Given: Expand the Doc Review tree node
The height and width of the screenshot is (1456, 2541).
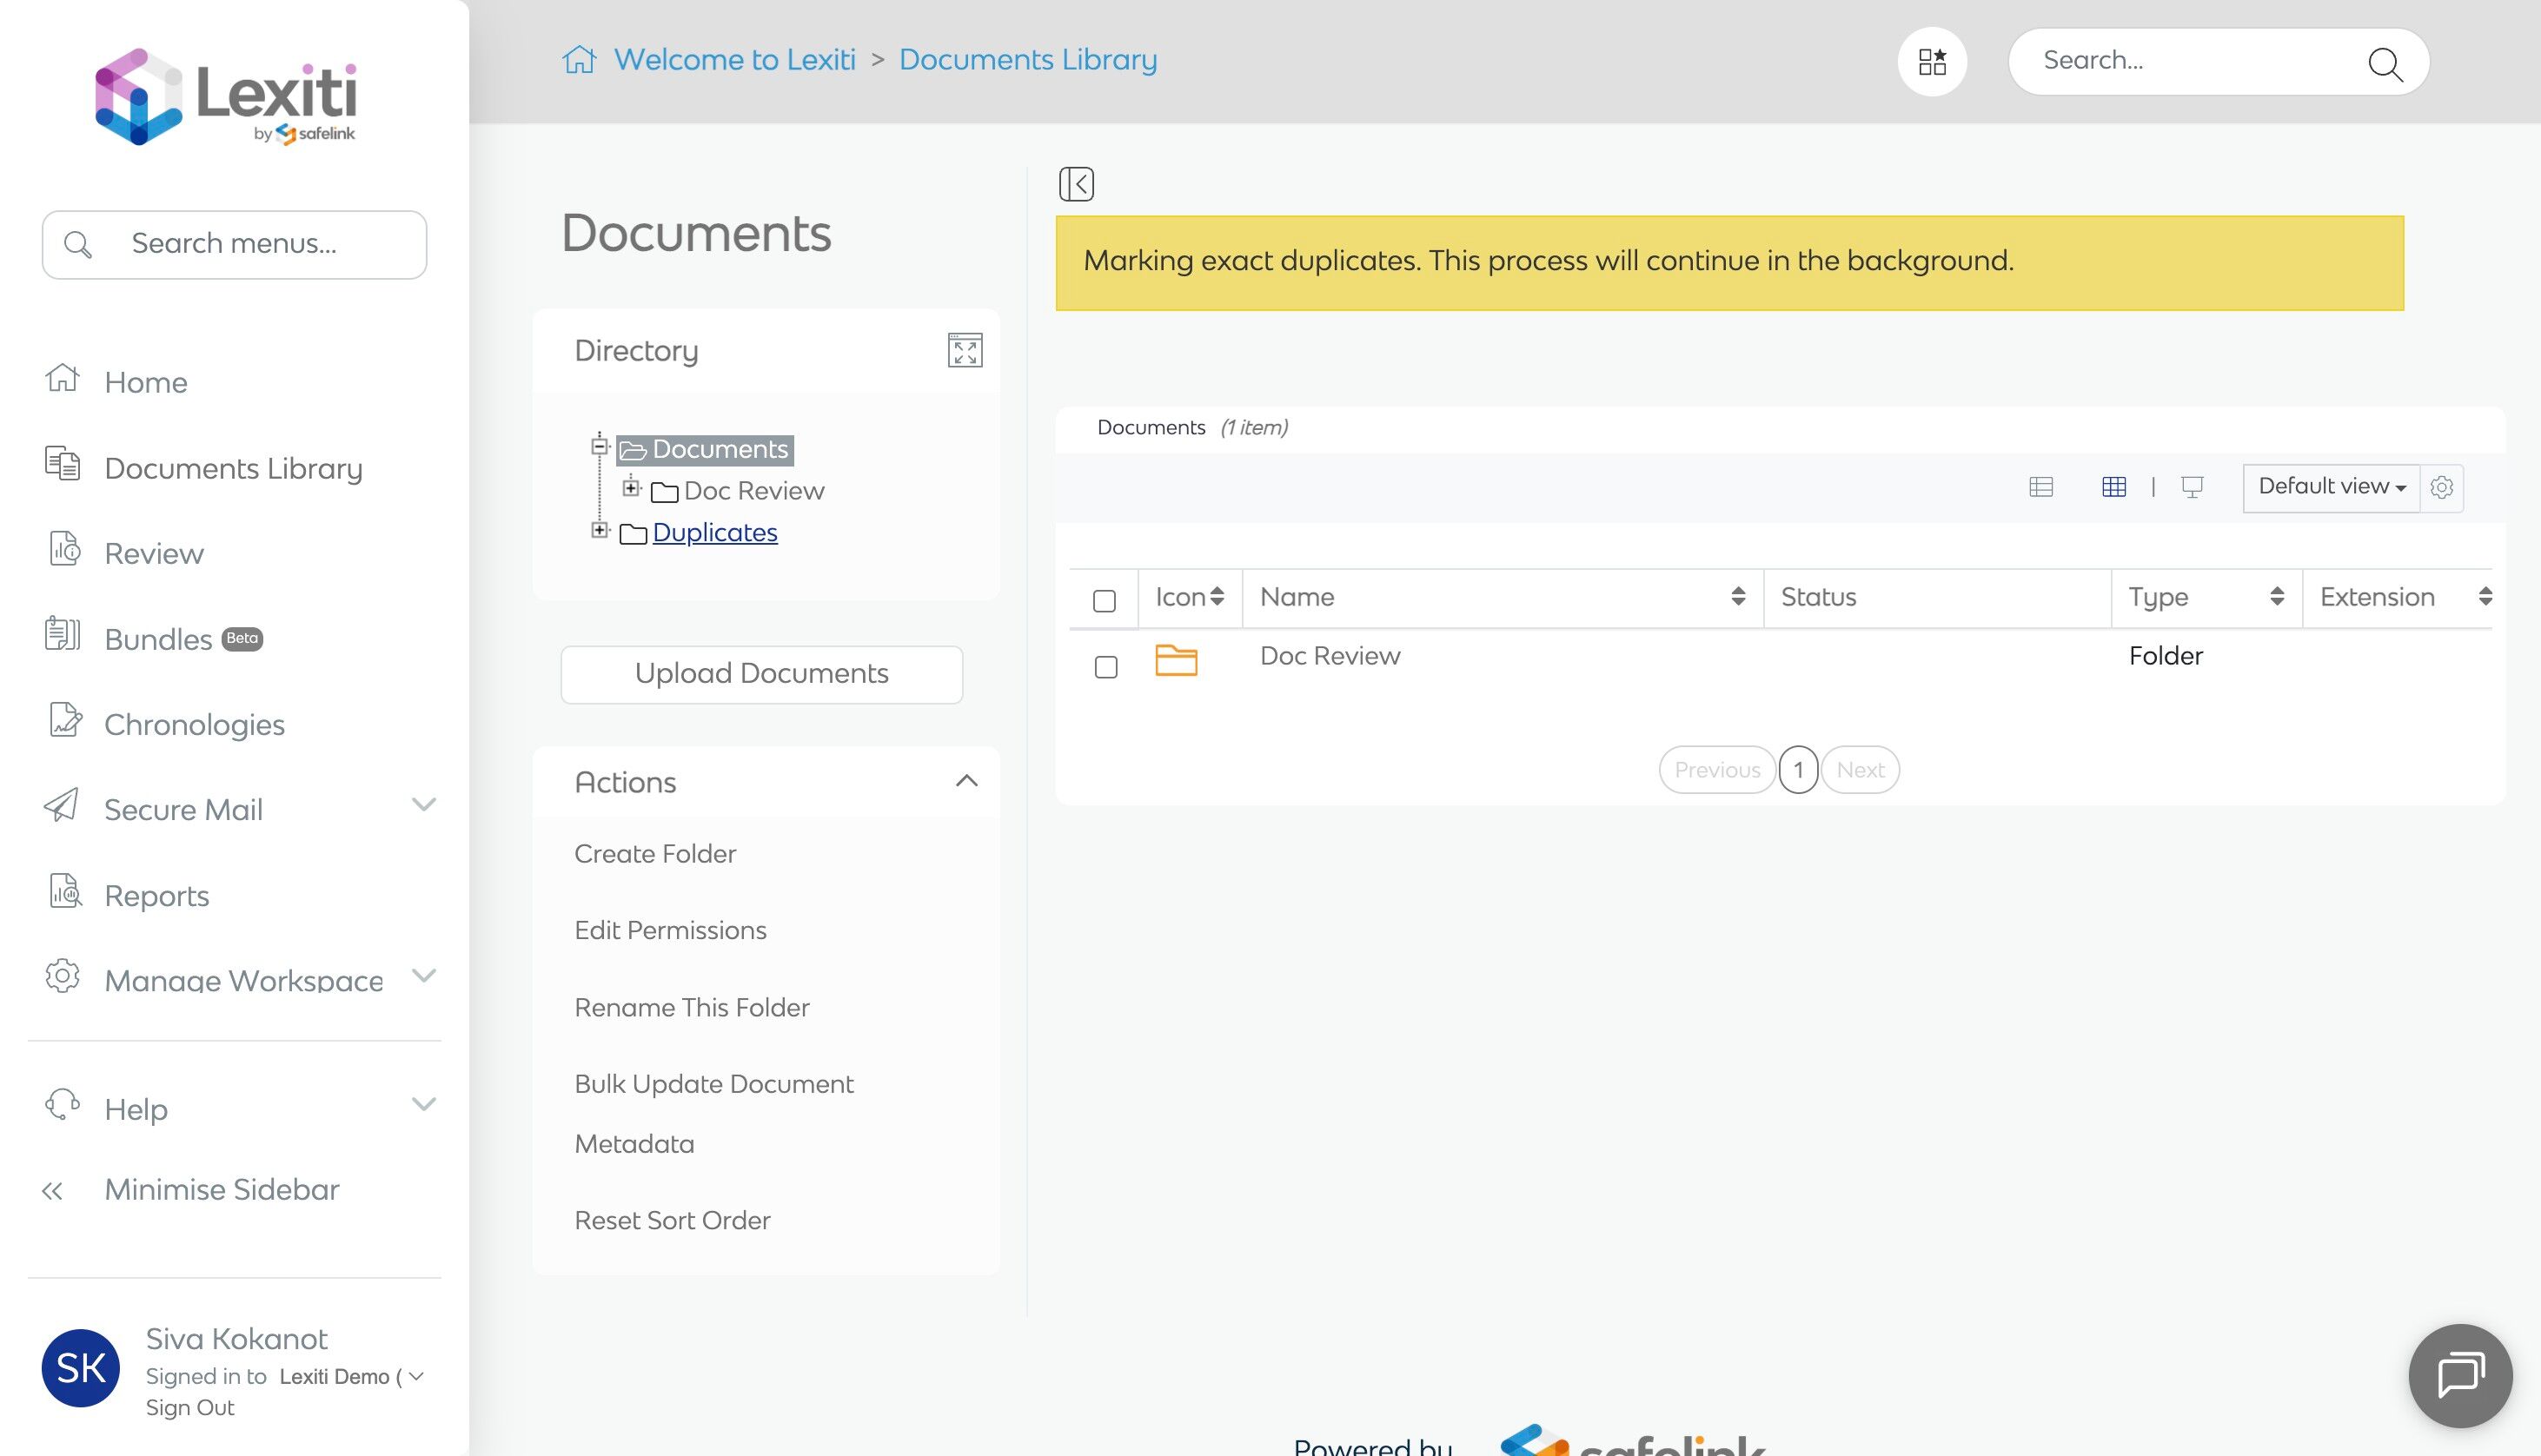Looking at the screenshot, I should (631, 488).
